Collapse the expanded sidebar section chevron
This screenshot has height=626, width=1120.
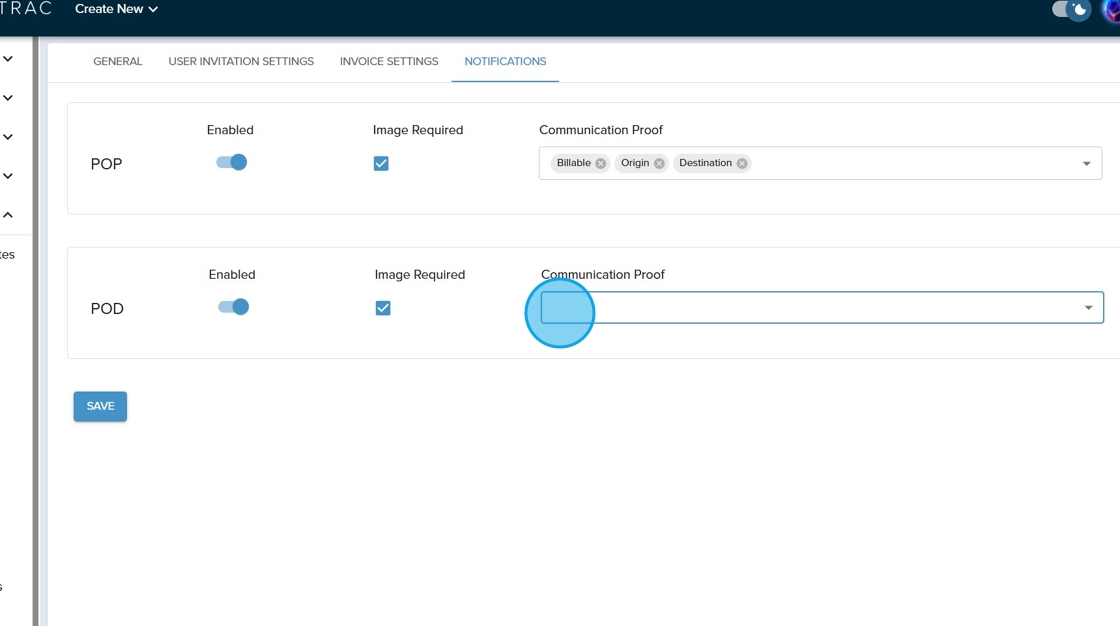(8, 215)
